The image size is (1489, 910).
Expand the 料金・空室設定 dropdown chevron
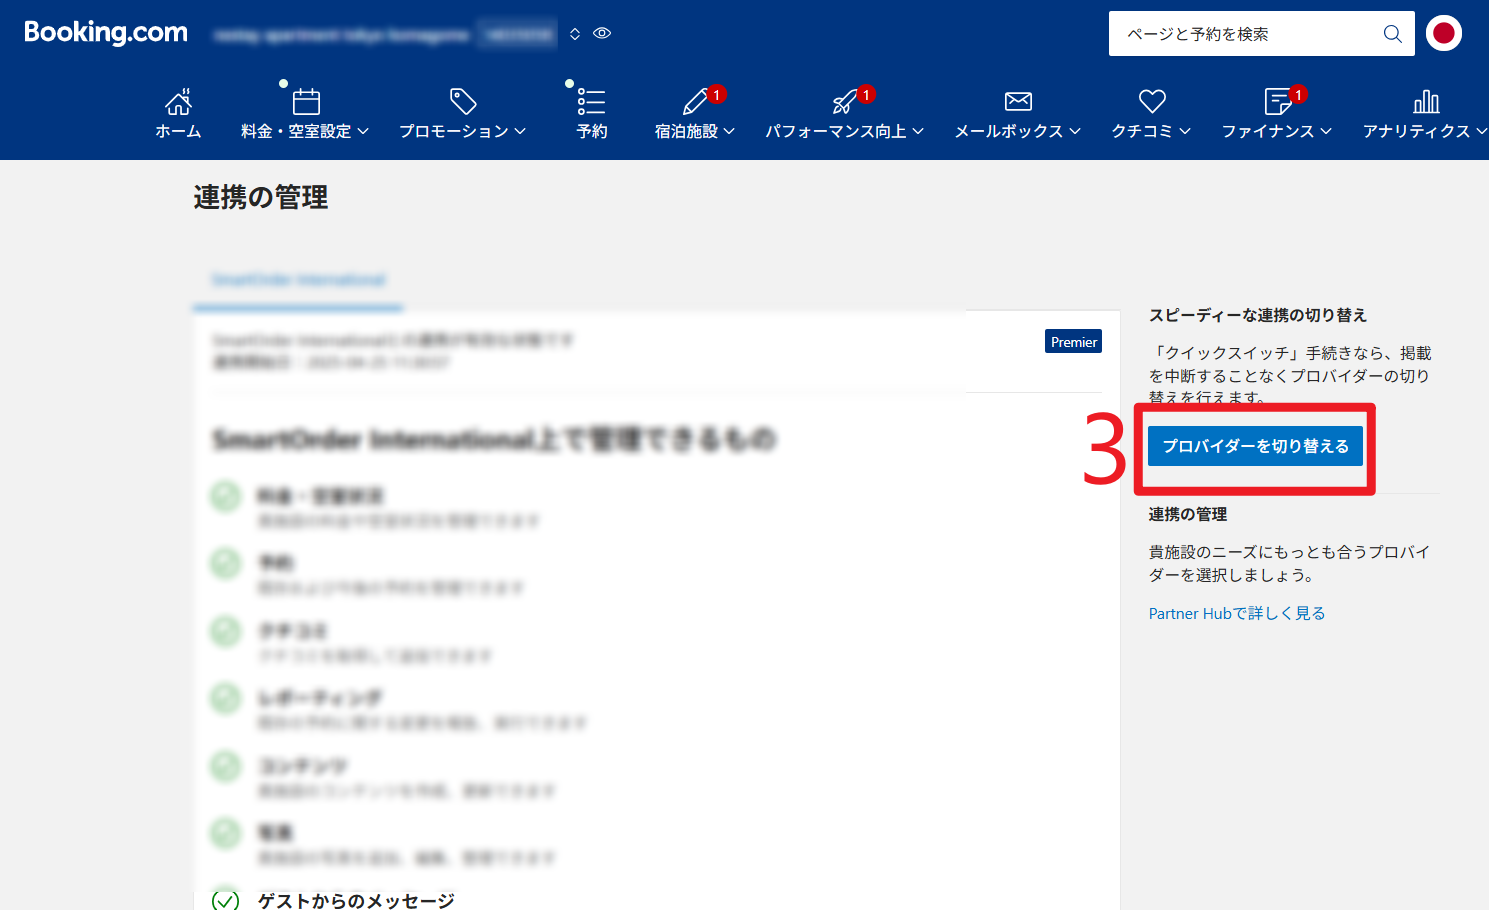(363, 132)
